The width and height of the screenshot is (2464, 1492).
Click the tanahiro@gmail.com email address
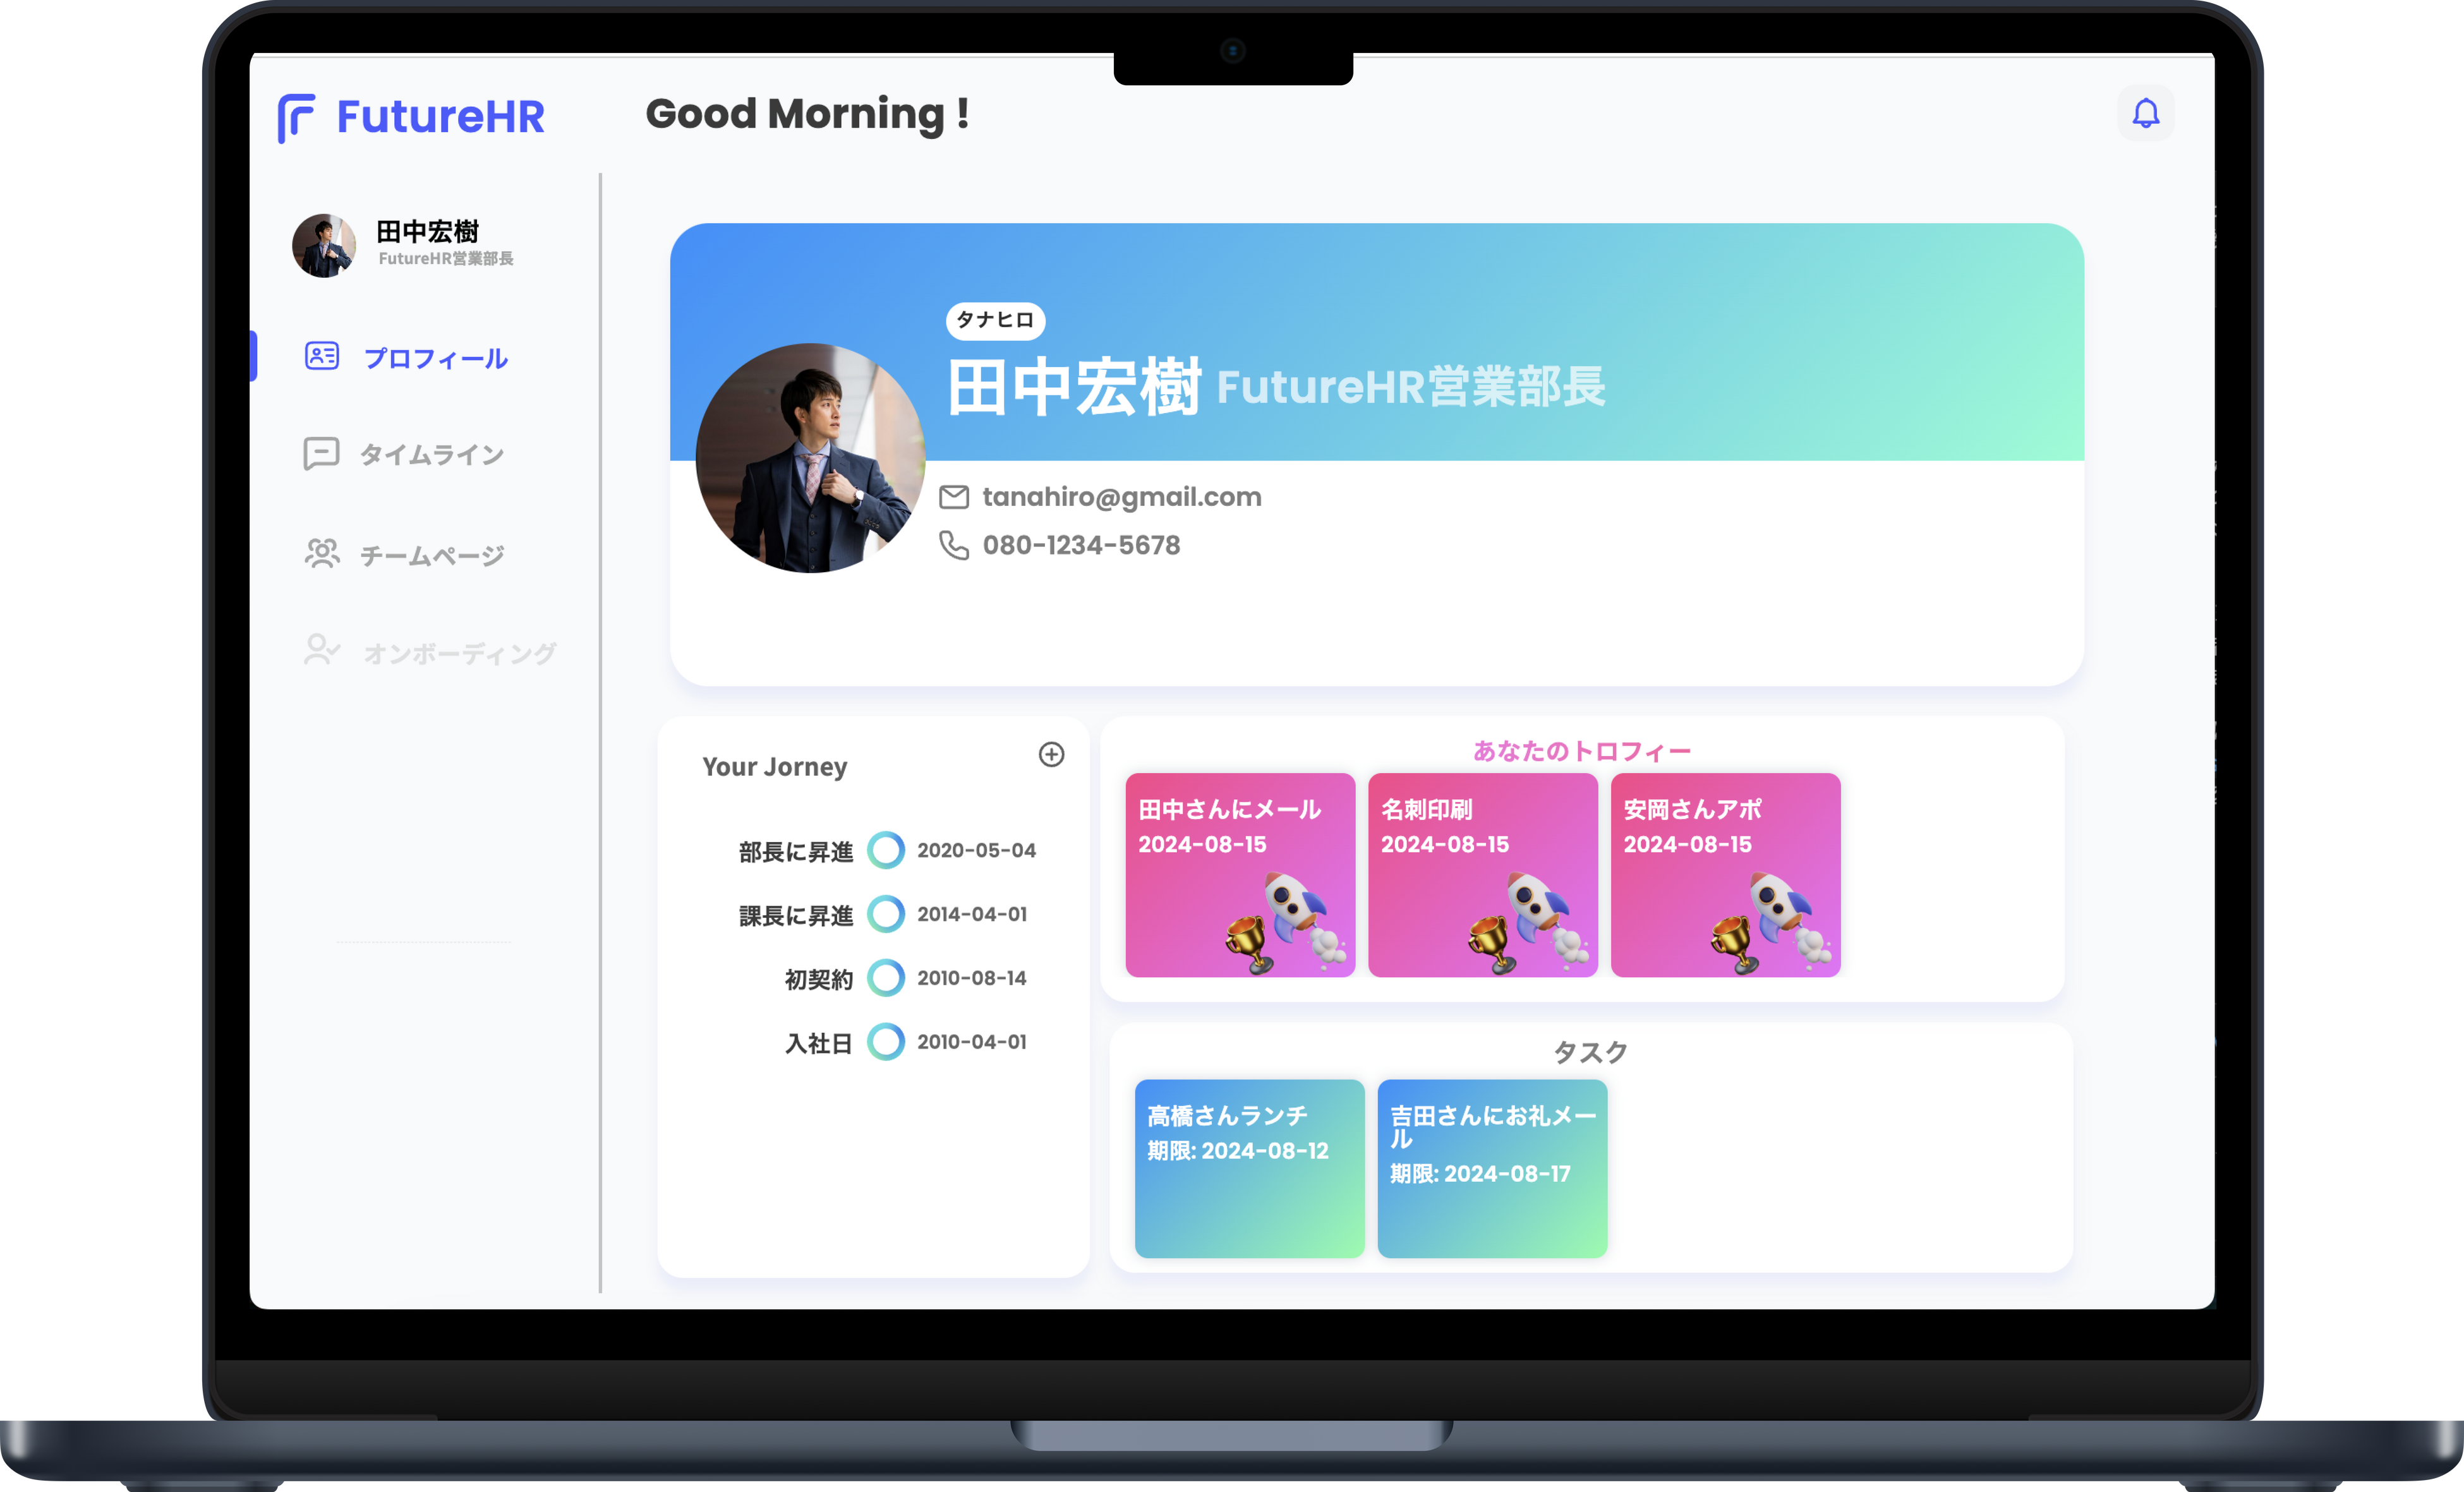click(1122, 497)
